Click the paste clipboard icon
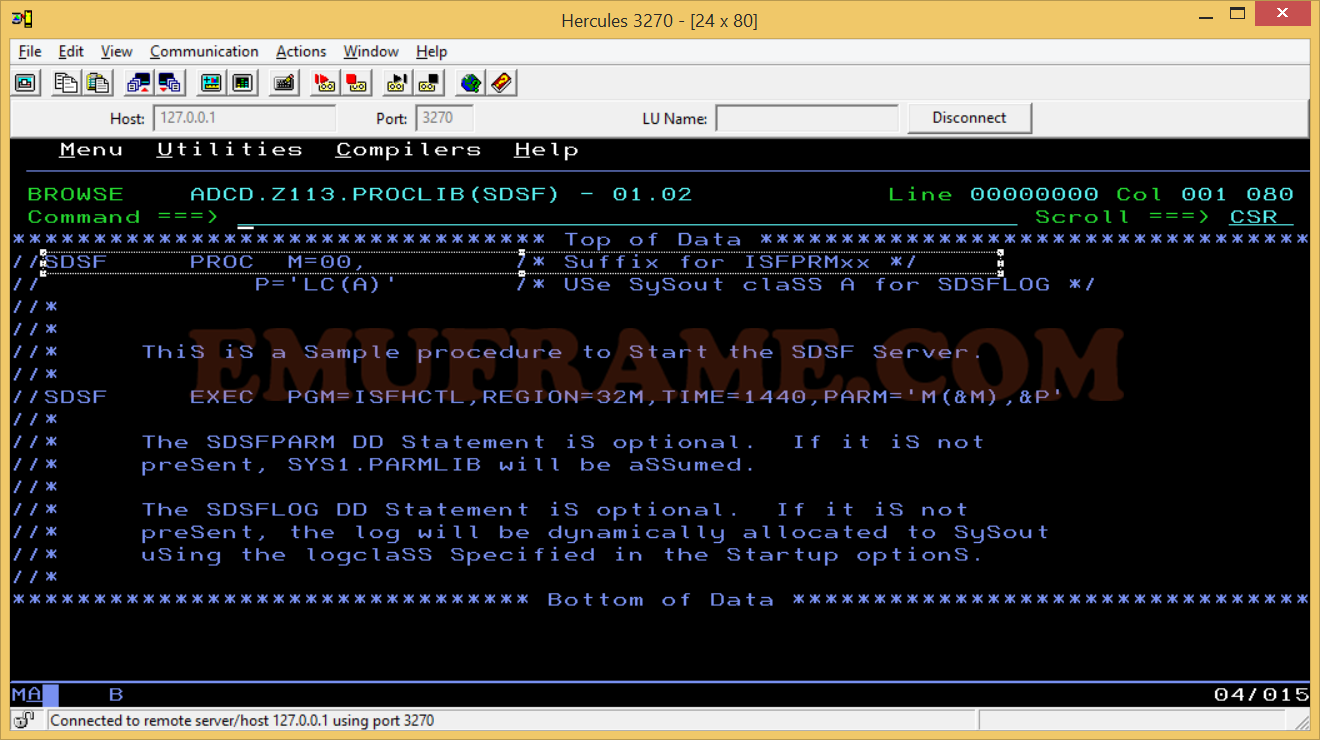 point(98,82)
